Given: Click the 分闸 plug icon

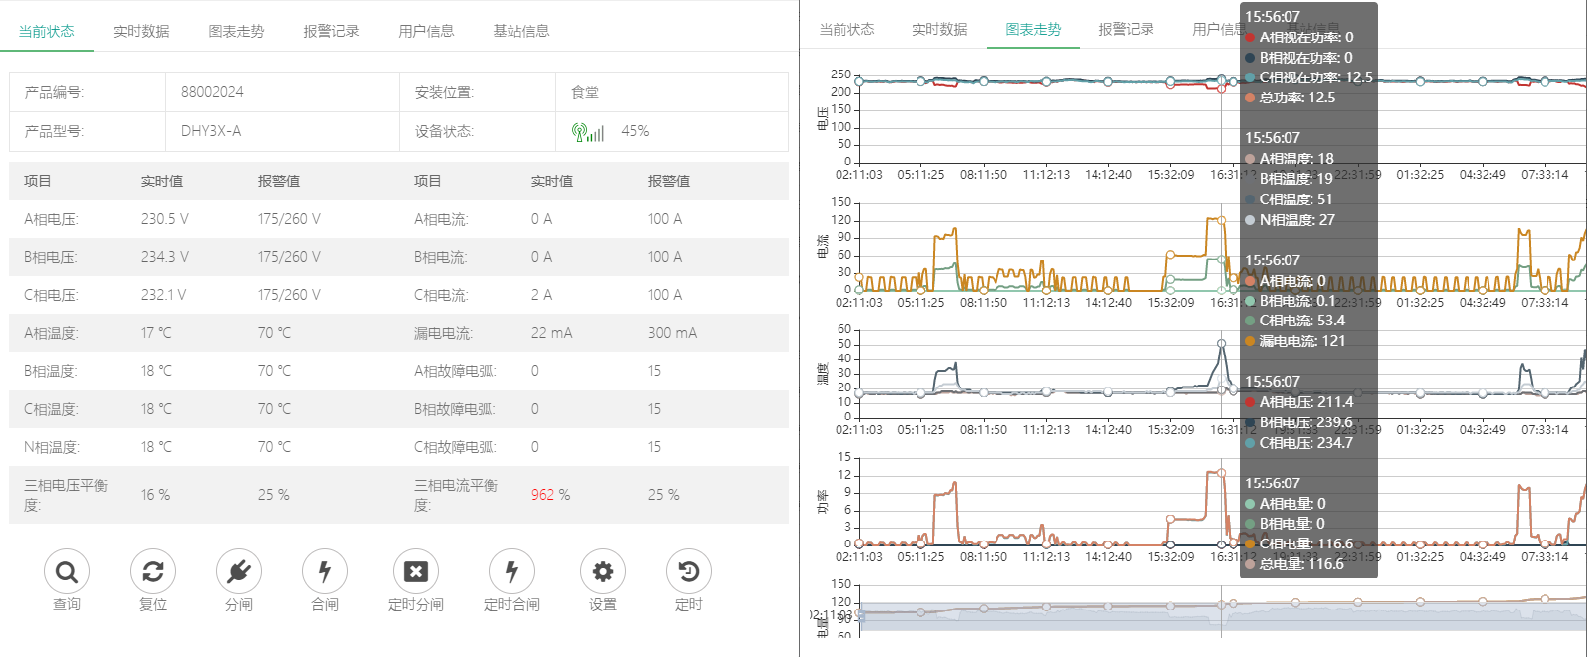Looking at the screenshot, I should tap(239, 572).
